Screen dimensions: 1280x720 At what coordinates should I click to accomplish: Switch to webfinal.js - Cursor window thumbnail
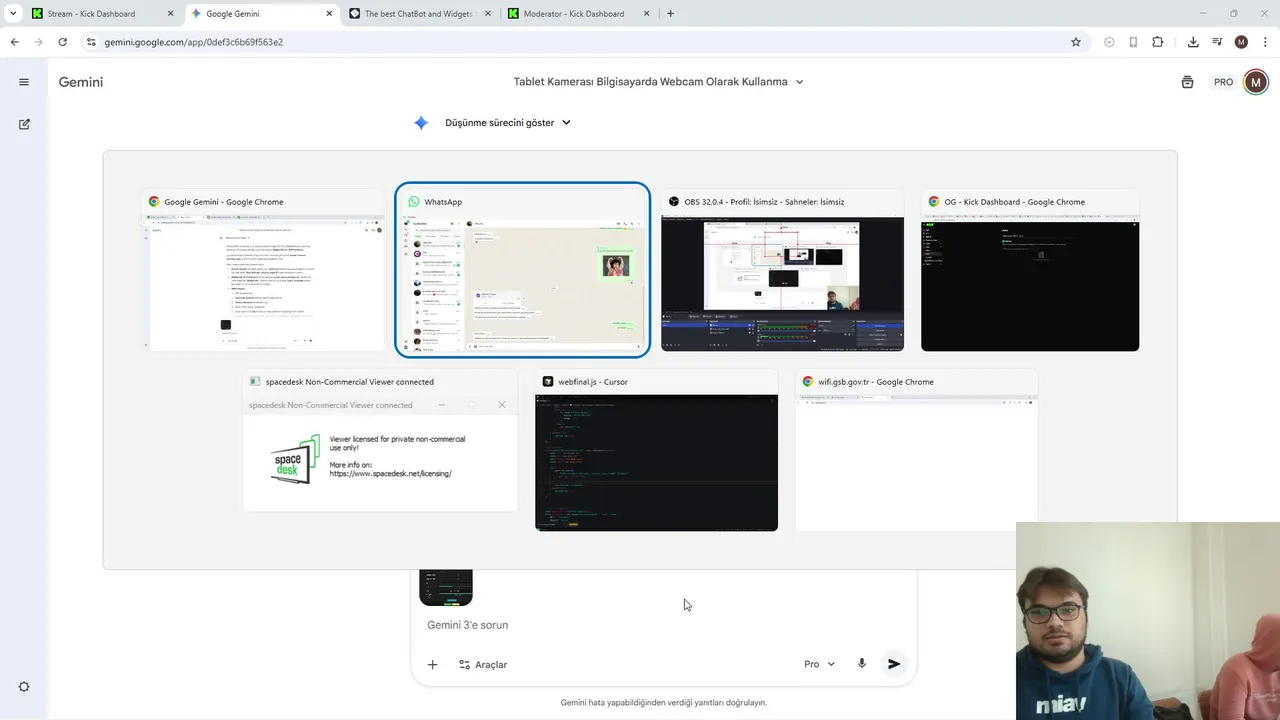pos(656,451)
